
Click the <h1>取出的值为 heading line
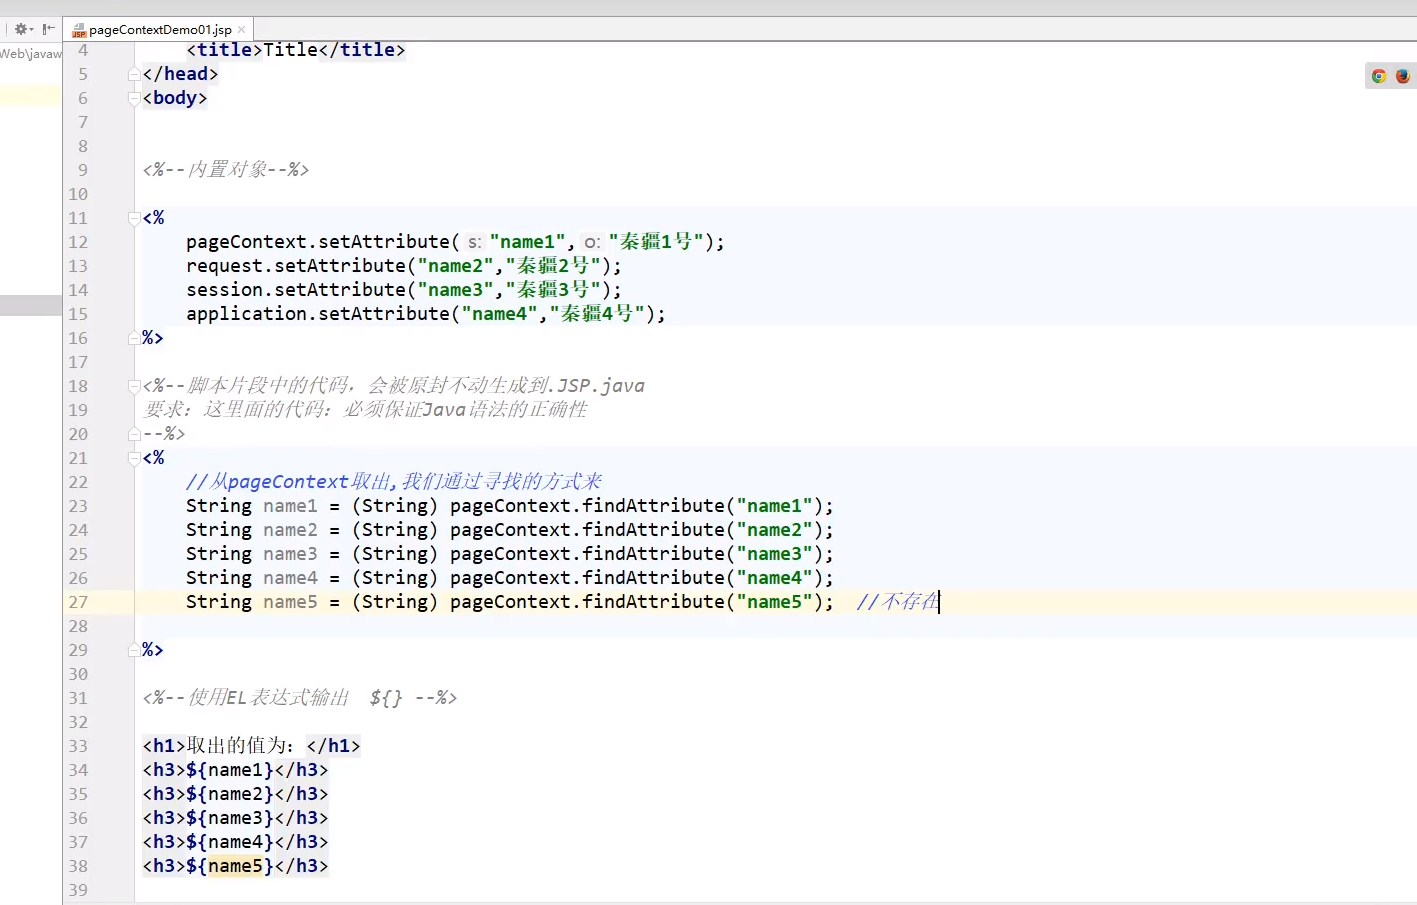[x=251, y=746]
